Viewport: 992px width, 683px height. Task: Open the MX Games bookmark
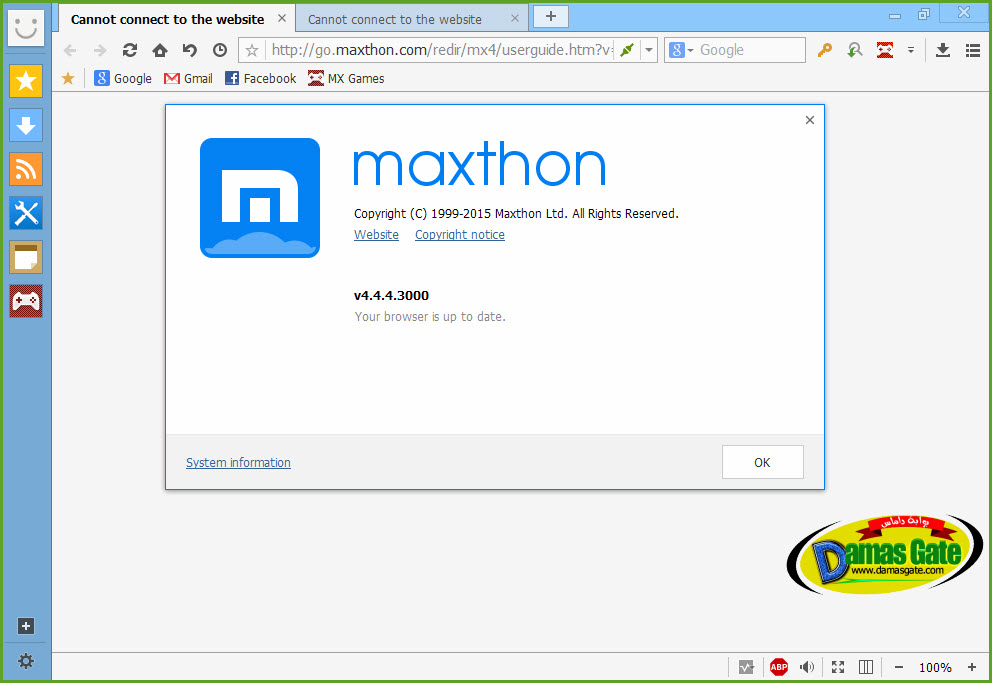[x=346, y=78]
